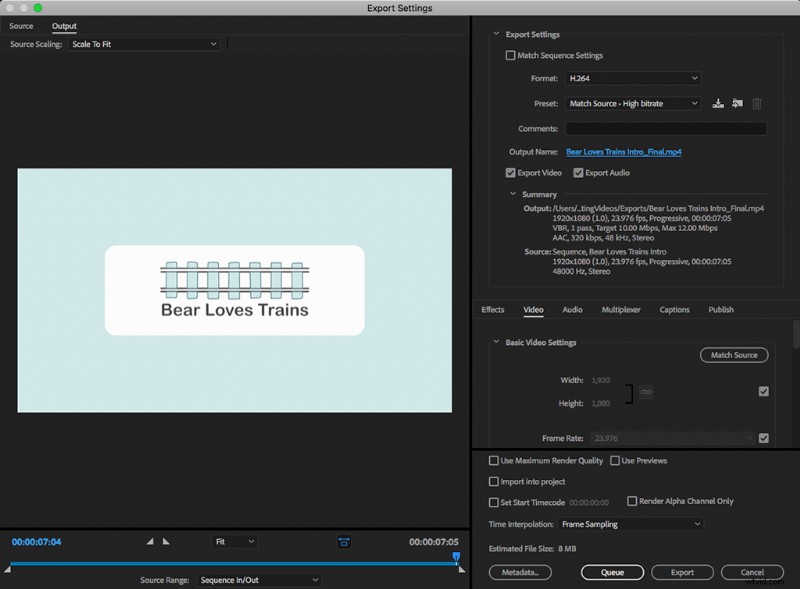
Task: Click the Set In Point marker icon
Action: (x=152, y=540)
